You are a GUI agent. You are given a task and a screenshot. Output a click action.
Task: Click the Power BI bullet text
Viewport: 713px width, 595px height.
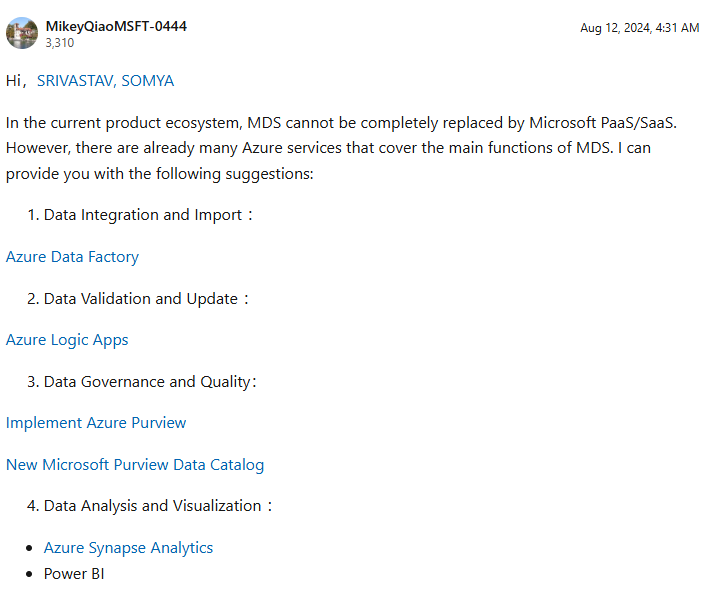pyautogui.click(x=74, y=574)
